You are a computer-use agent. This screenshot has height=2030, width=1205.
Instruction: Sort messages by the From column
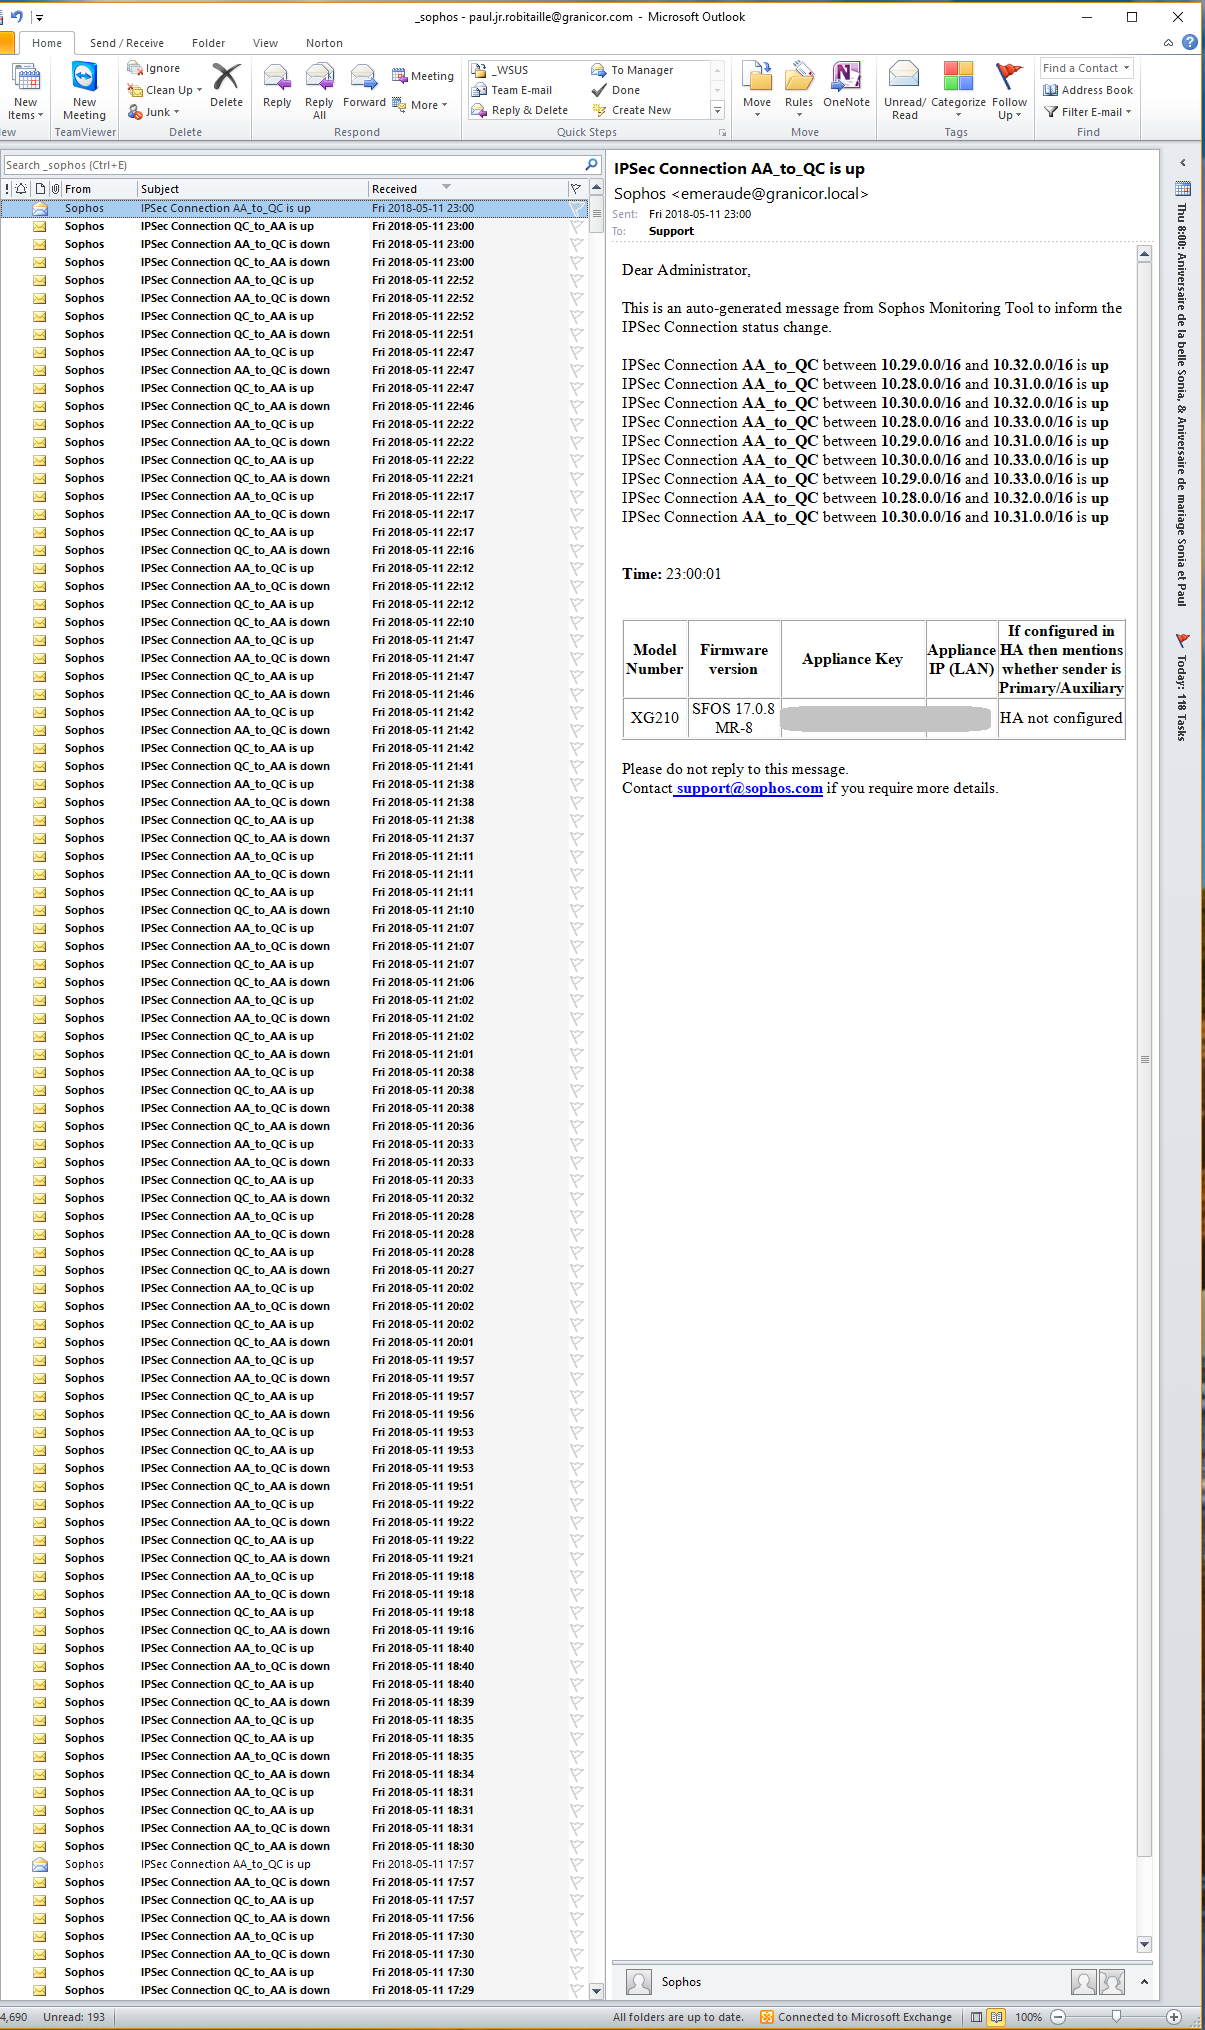click(99, 189)
